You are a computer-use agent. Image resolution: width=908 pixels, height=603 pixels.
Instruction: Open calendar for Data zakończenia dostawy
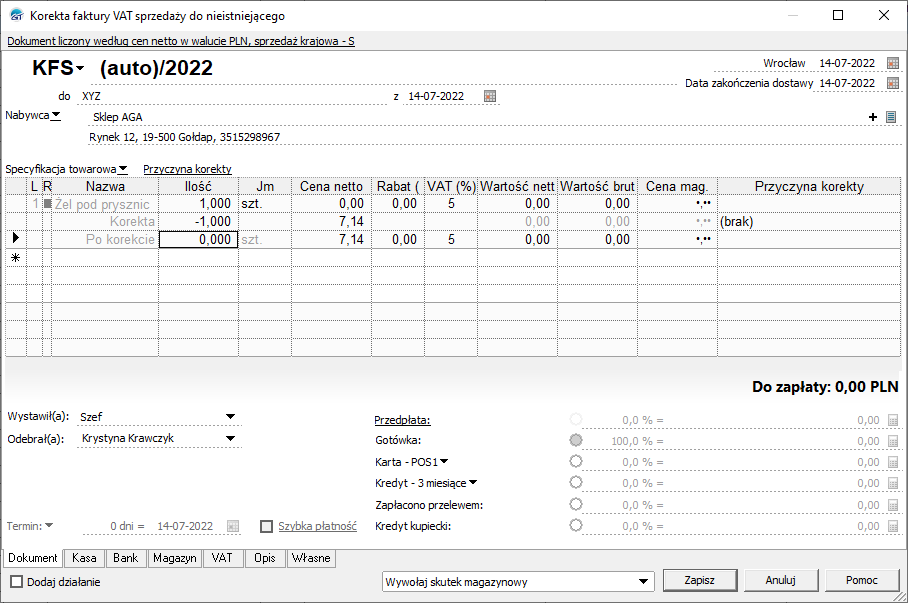tap(893, 83)
